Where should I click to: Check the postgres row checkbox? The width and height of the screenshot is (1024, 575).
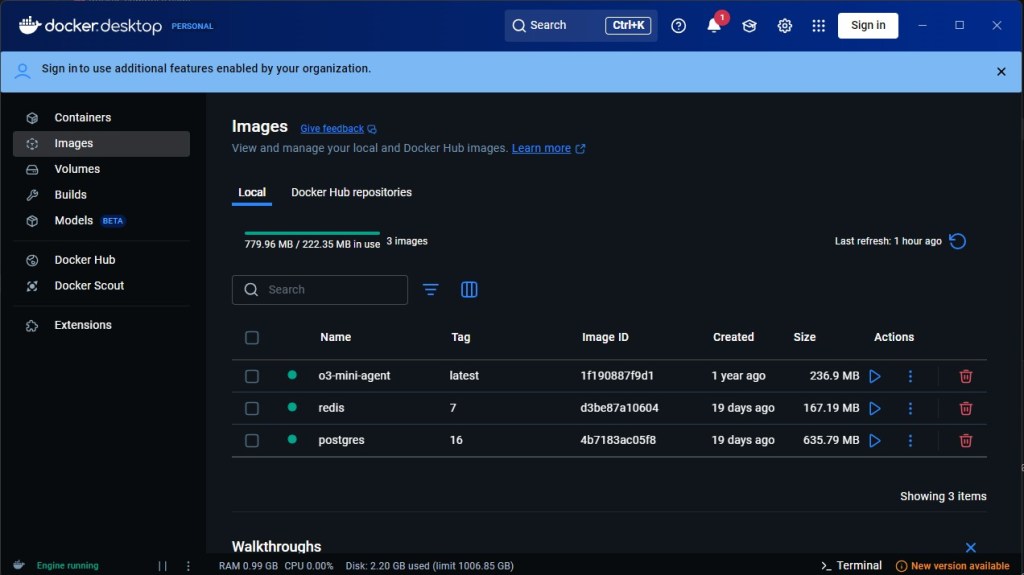pyautogui.click(x=251, y=440)
